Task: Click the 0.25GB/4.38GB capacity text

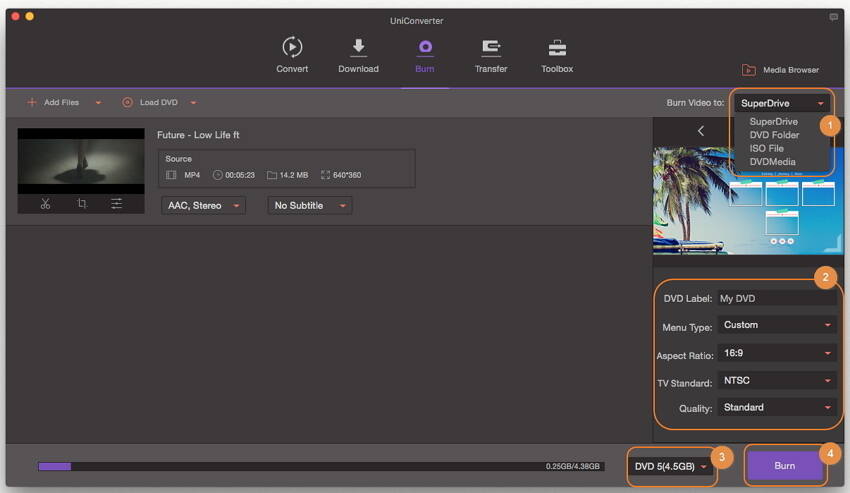Action: click(572, 466)
